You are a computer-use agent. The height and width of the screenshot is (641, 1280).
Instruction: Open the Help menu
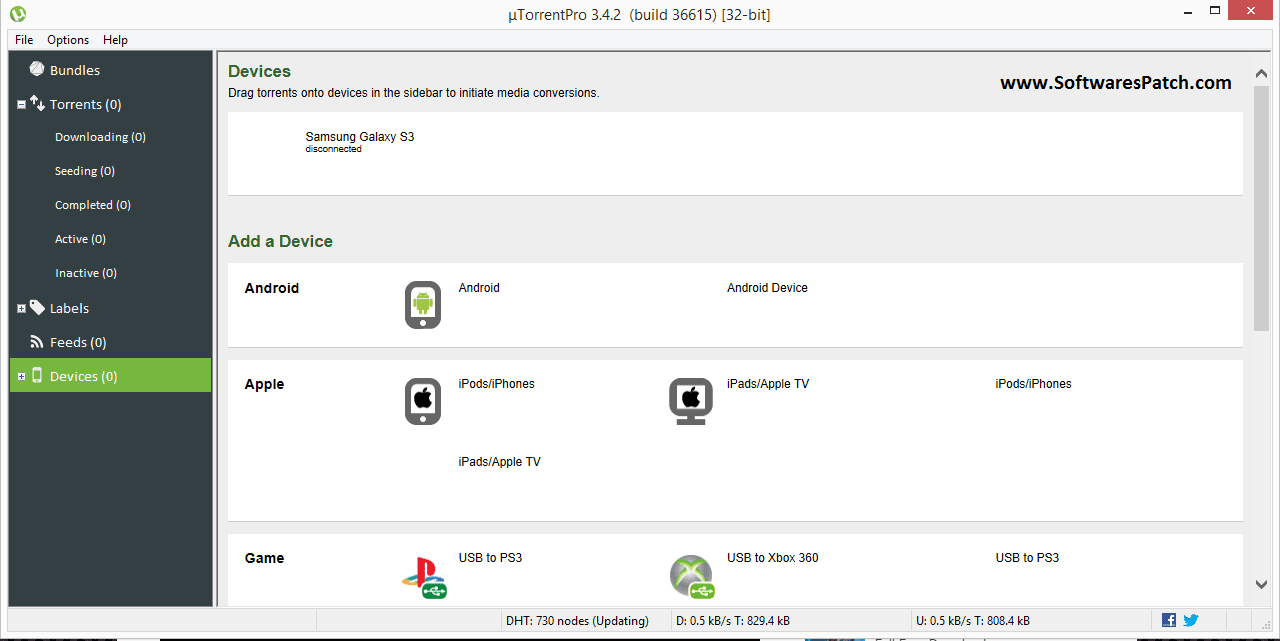click(x=115, y=40)
